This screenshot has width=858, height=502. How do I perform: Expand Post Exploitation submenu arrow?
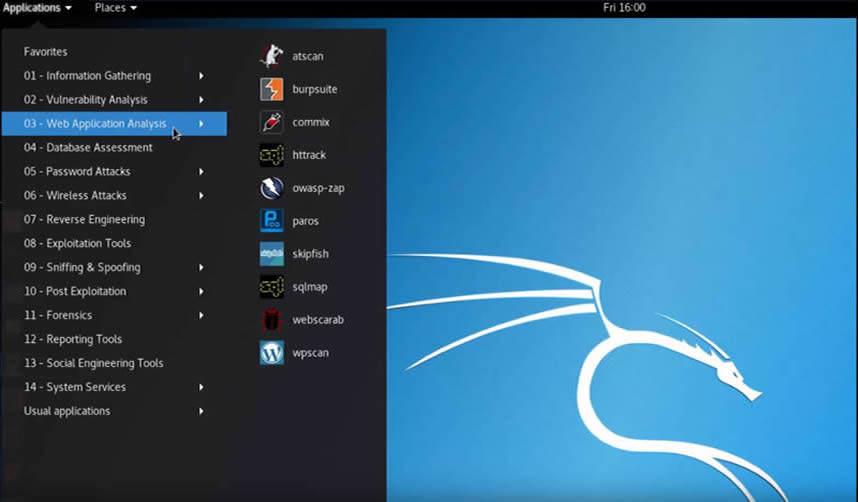coord(201,291)
